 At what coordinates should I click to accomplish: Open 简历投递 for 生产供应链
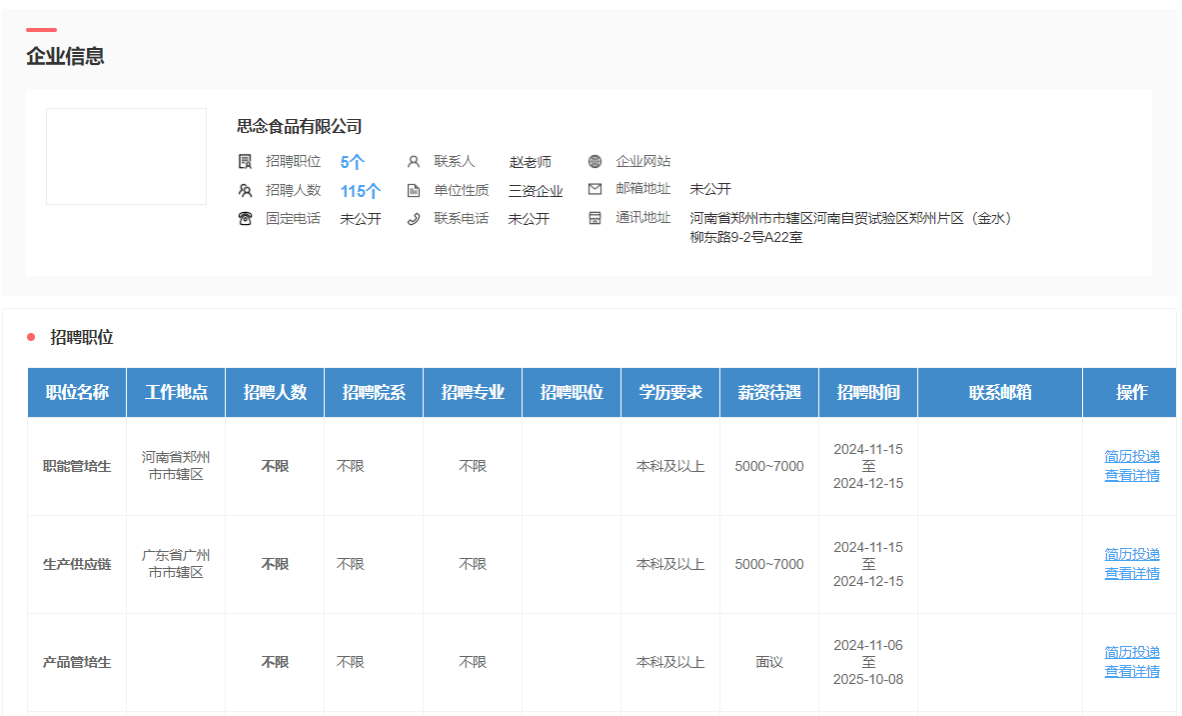pyautogui.click(x=1131, y=554)
